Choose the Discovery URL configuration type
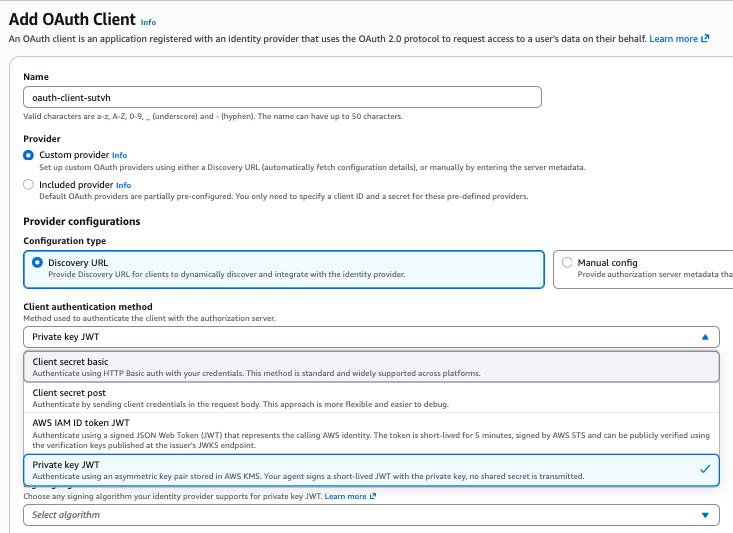Viewport: 733px width, 533px height. (x=284, y=269)
